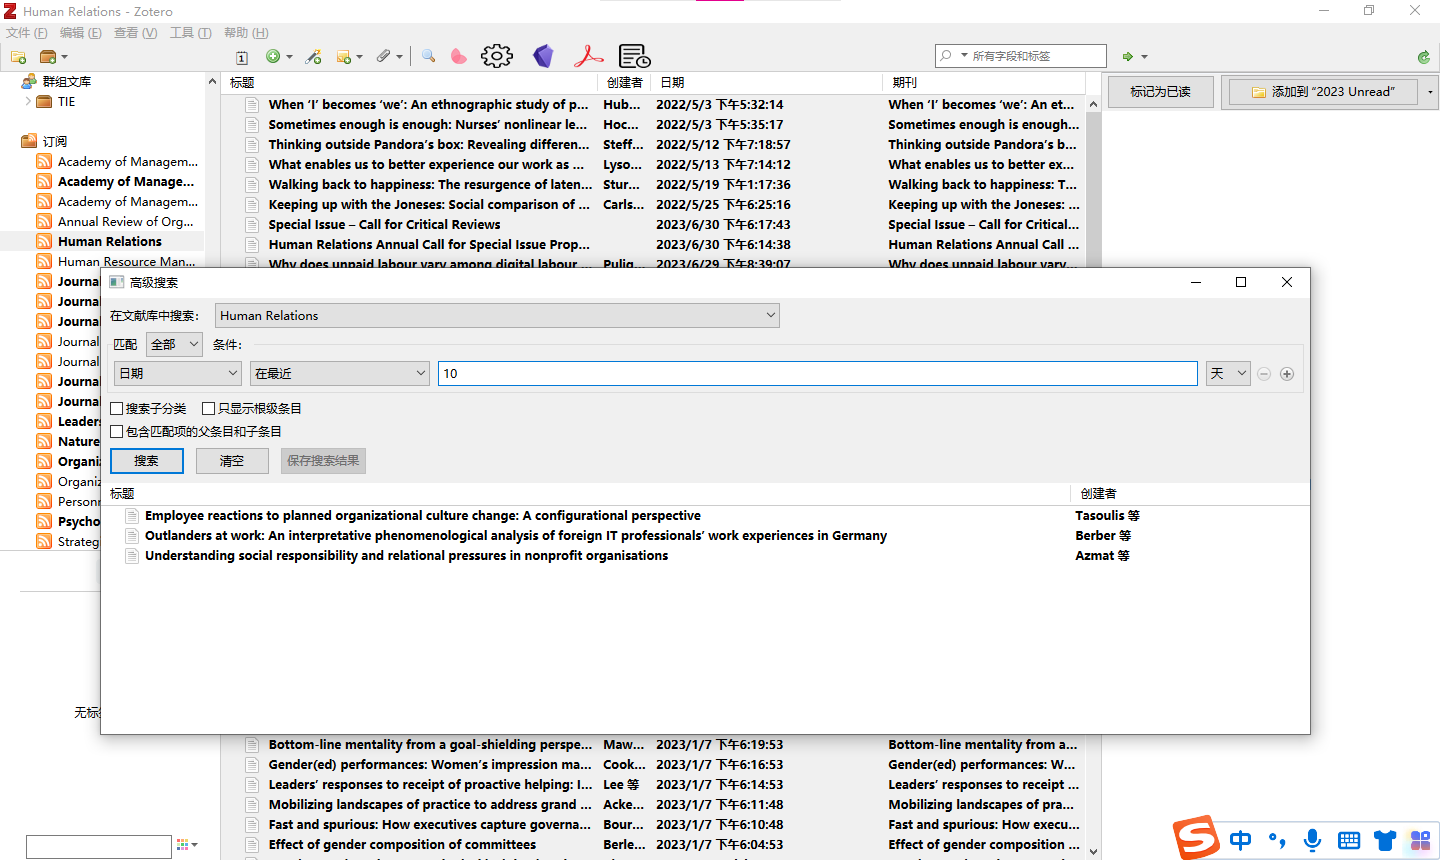This screenshot has height=860, width=1440.
Task: Click the green plus new item icon
Action: tap(273, 57)
